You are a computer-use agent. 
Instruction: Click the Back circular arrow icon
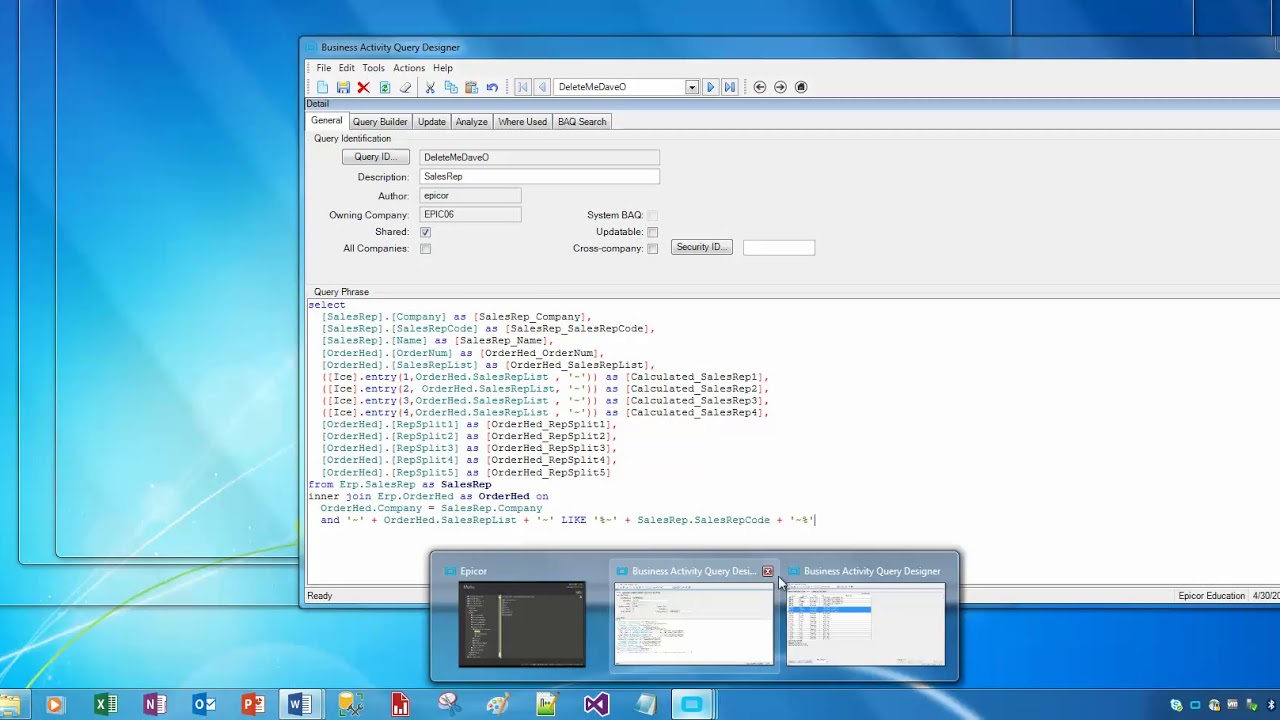760,87
